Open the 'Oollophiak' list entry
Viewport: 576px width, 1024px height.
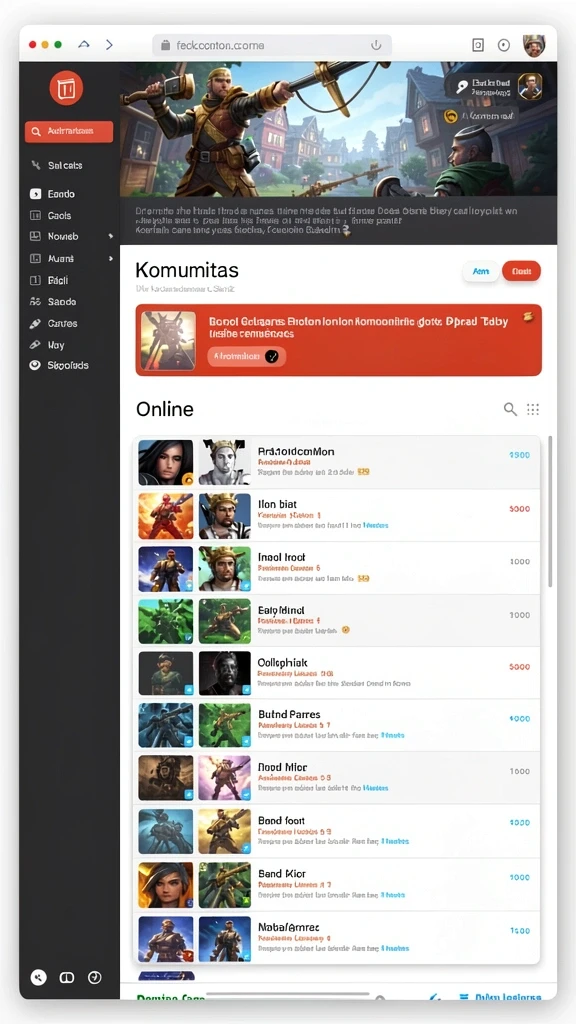tap(336, 673)
